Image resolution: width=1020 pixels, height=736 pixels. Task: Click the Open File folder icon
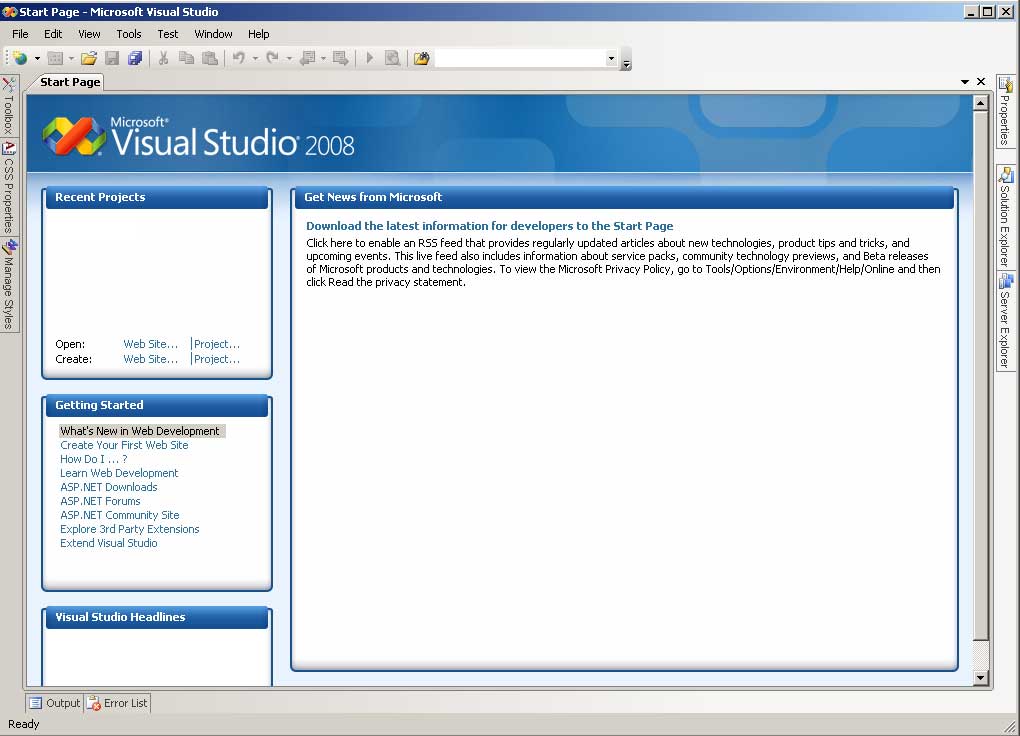(89, 59)
